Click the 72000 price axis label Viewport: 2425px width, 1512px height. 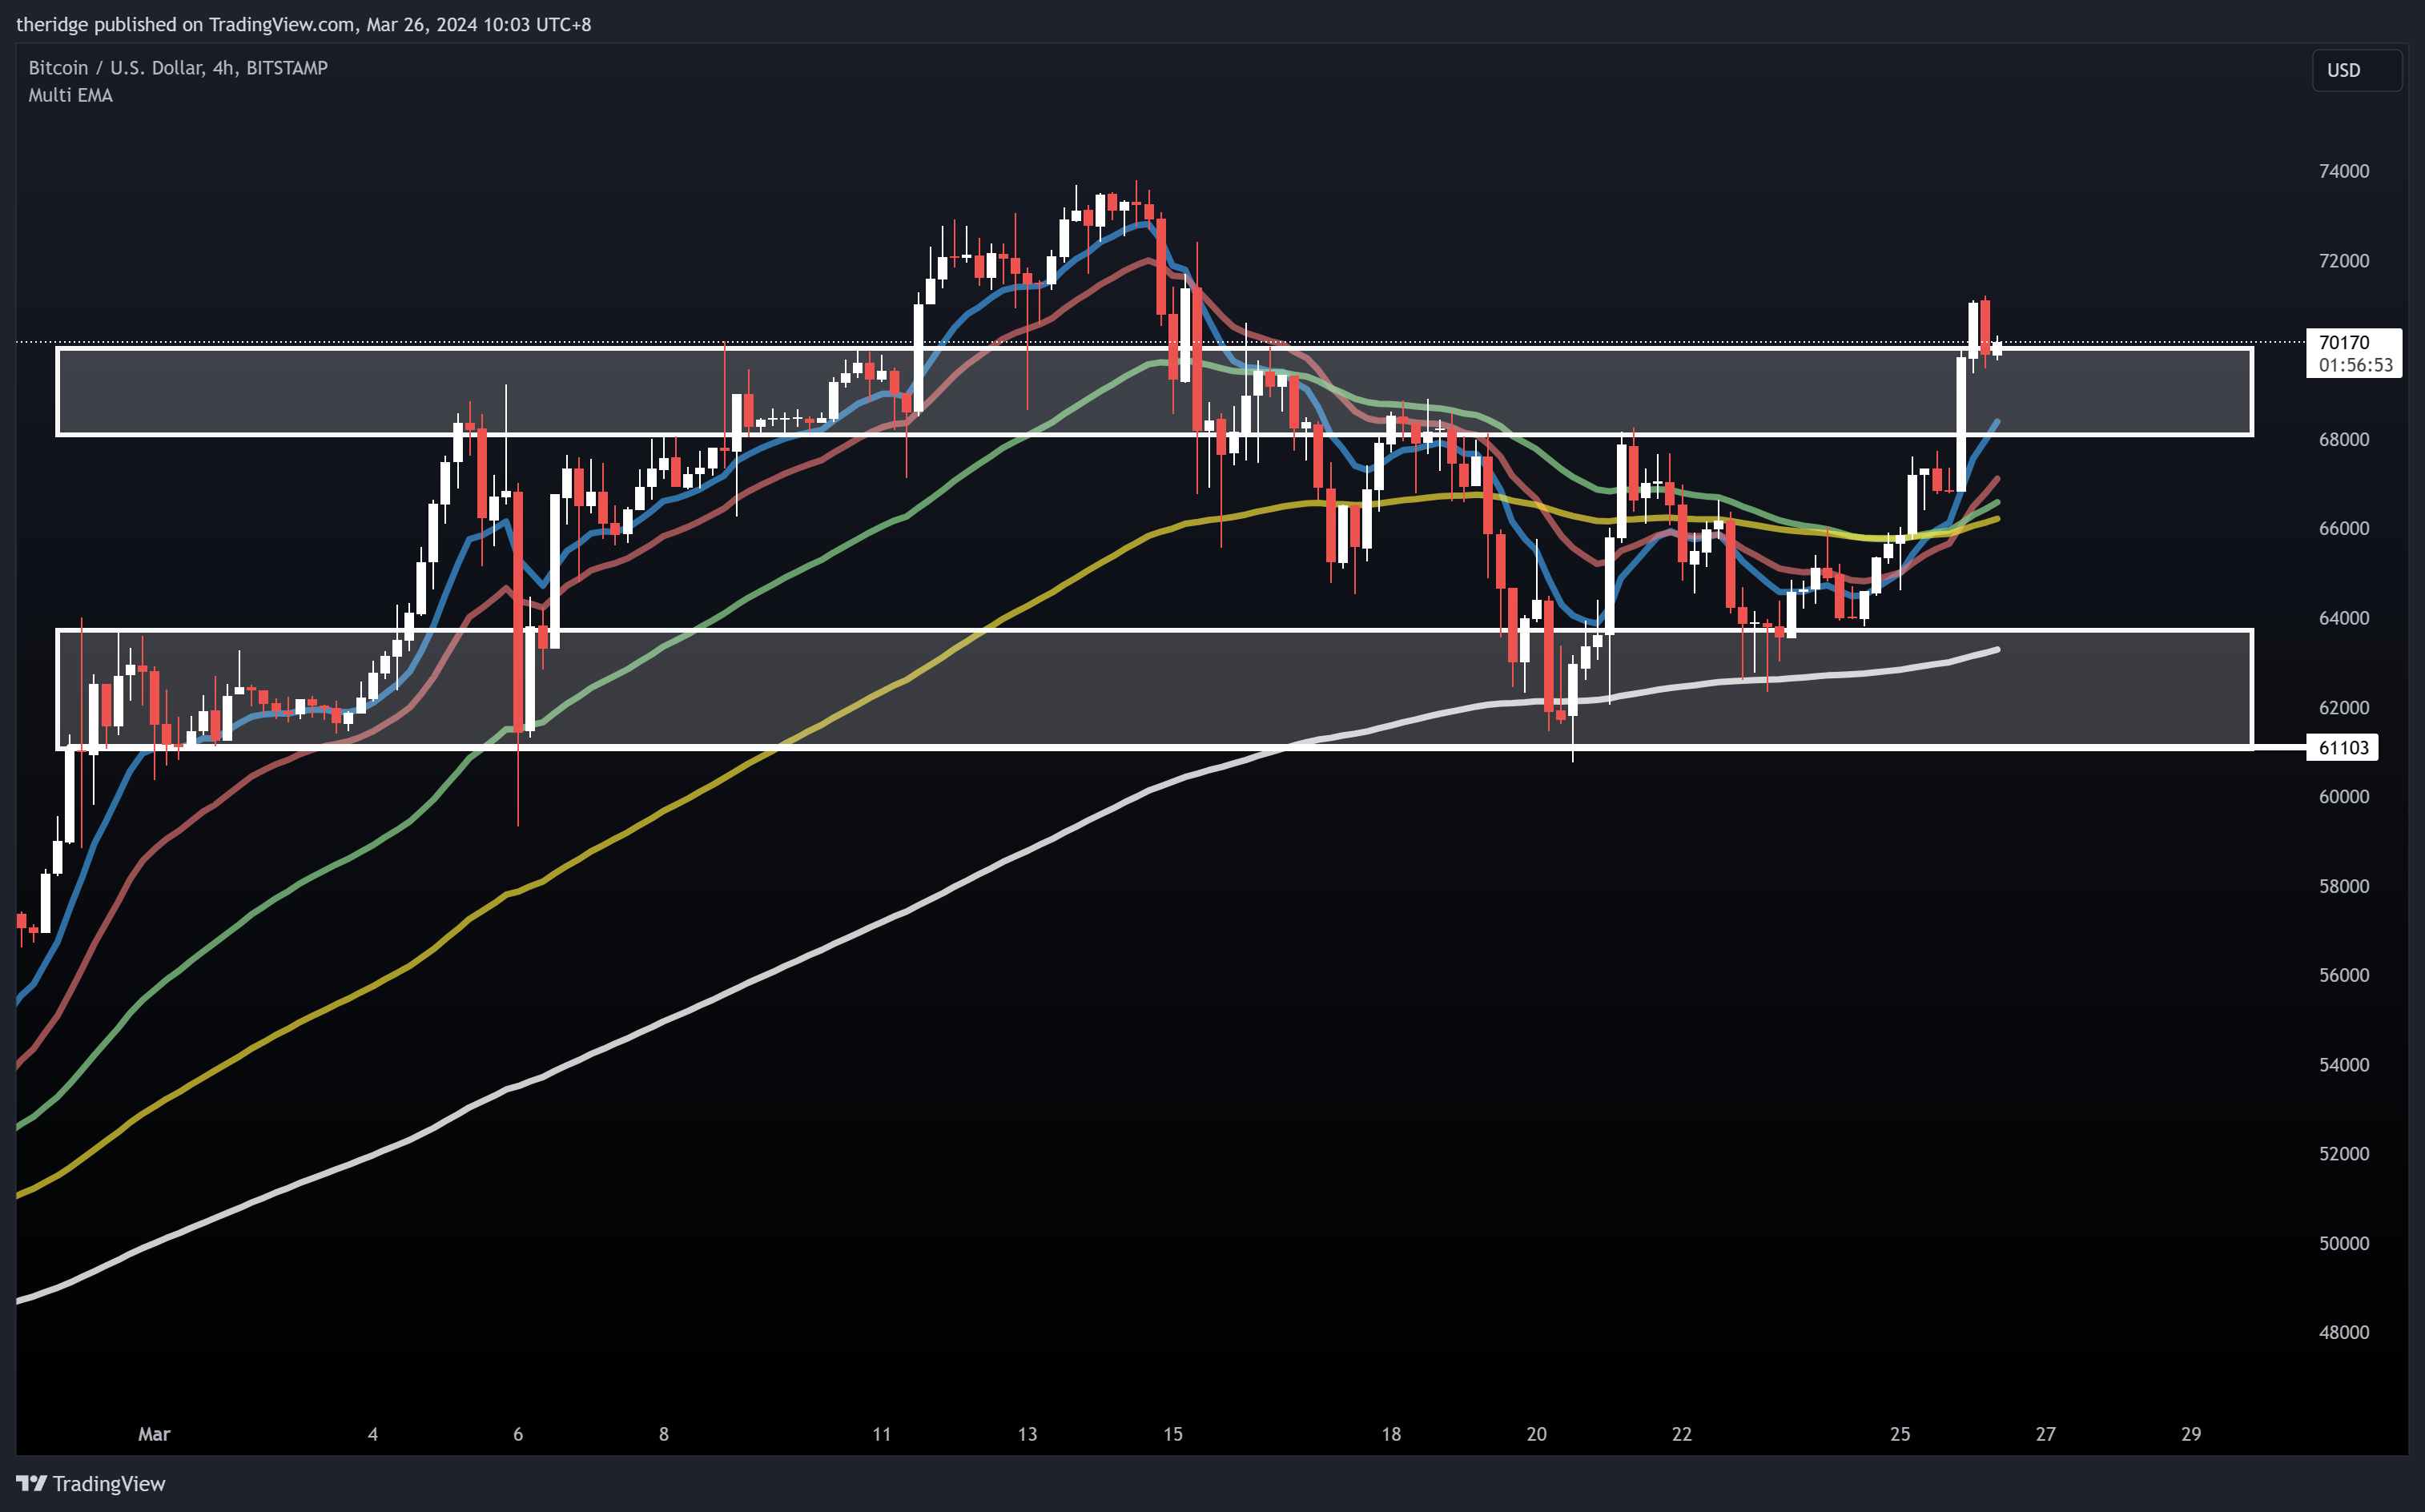[x=2343, y=260]
